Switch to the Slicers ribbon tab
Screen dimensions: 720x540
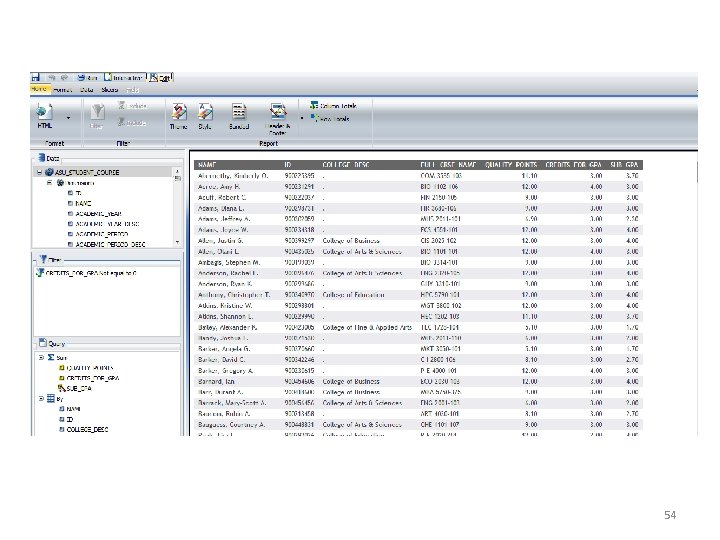[110, 90]
